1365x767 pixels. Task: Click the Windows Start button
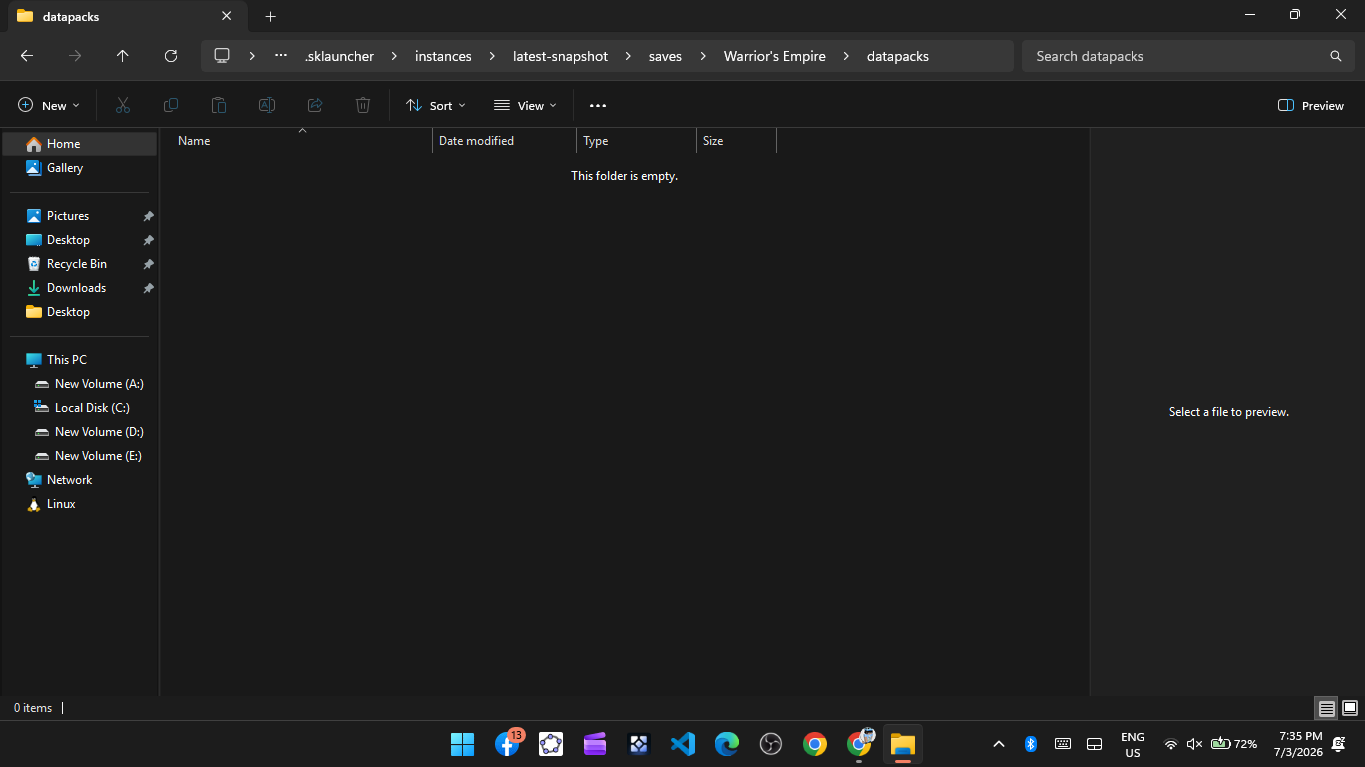463,743
